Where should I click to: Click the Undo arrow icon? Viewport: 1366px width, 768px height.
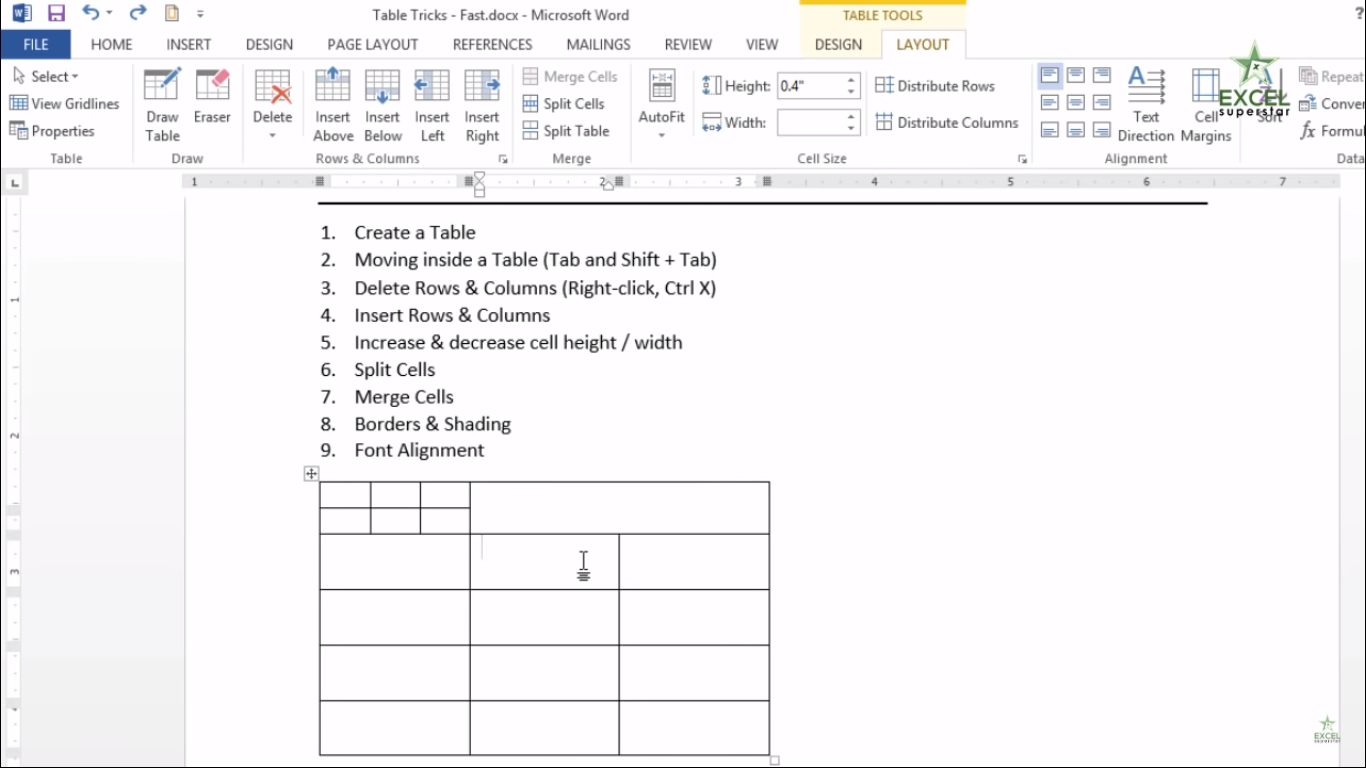tap(91, 14)
